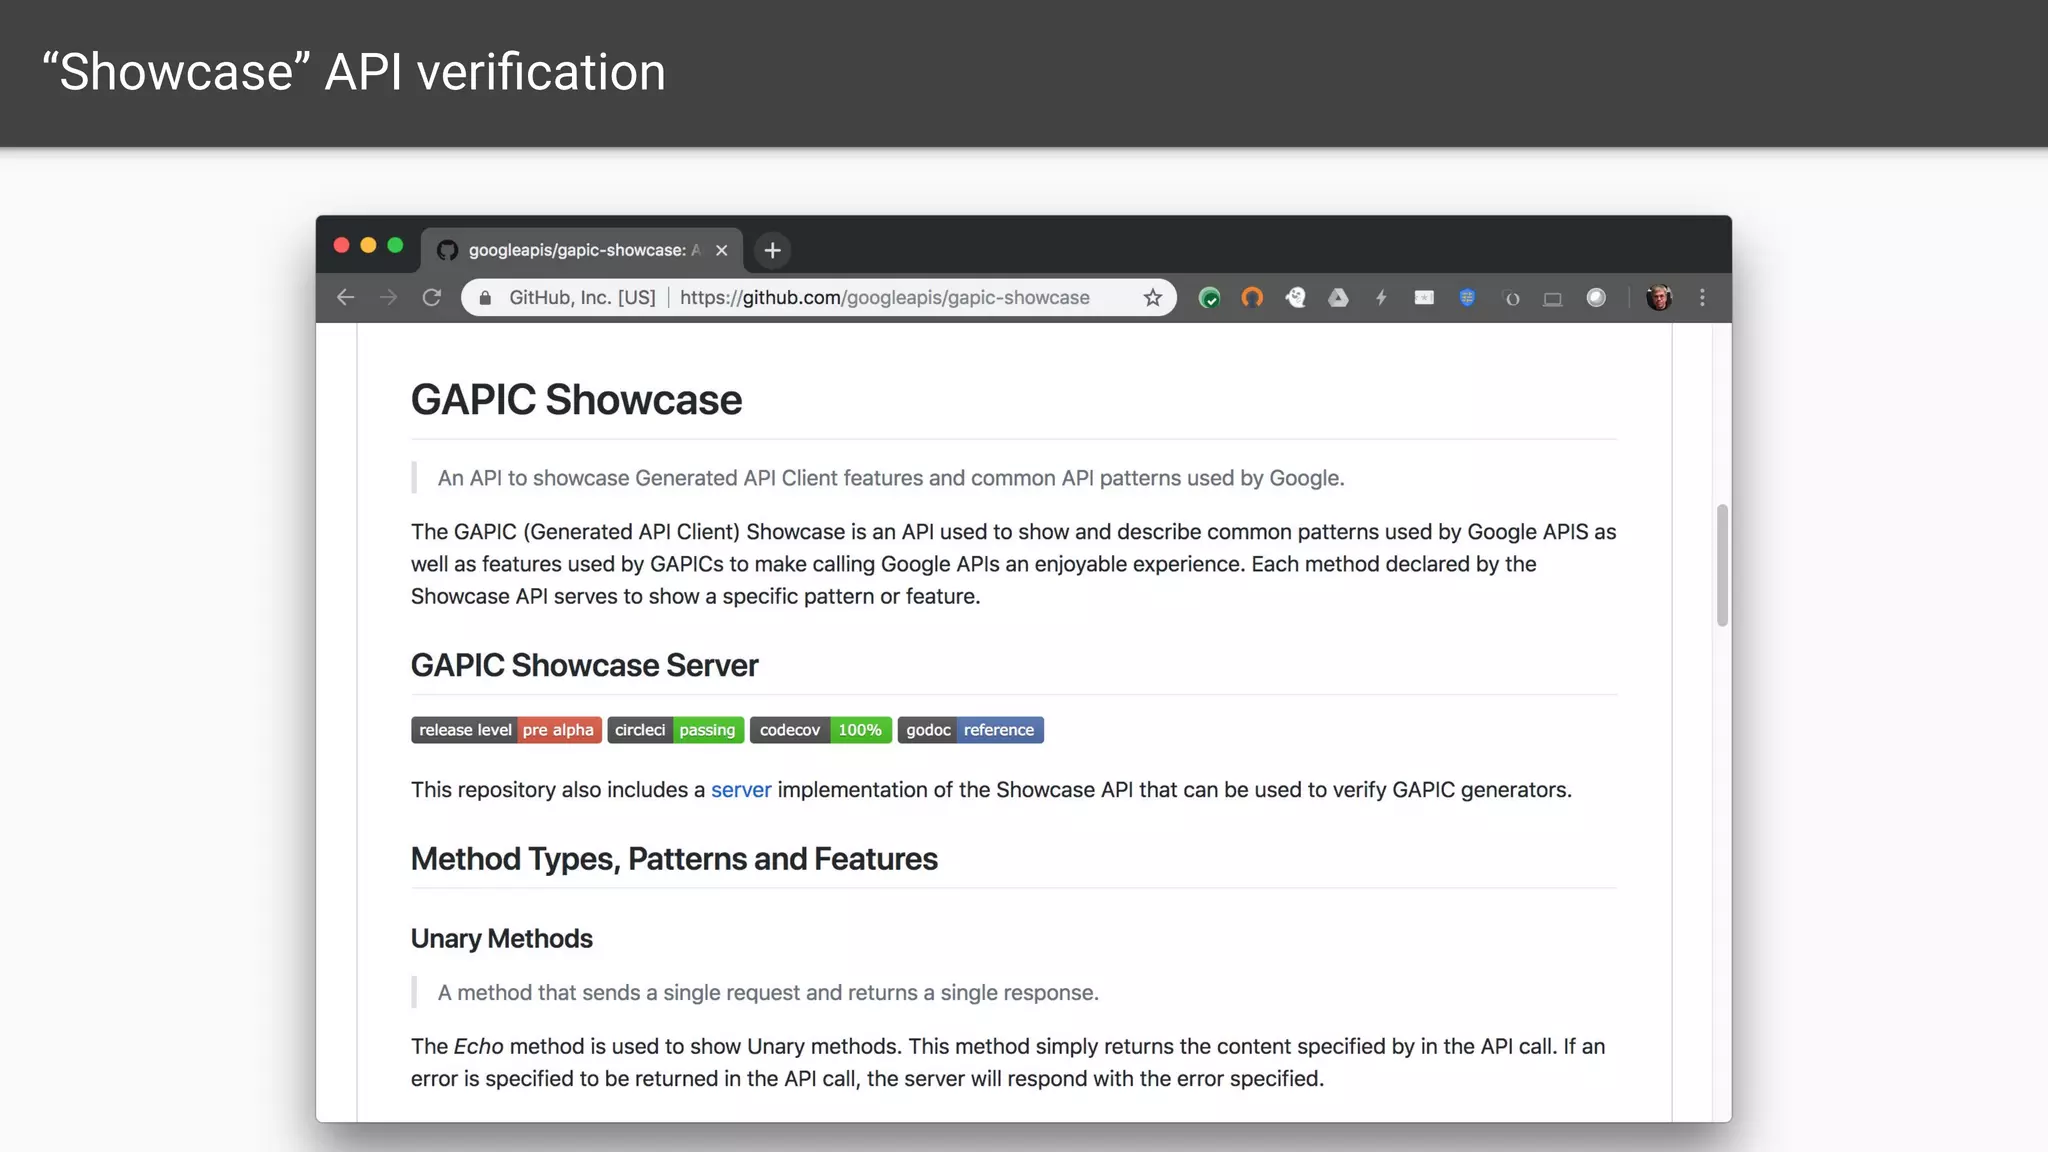Open the orange headphone-shaped extension icon
Screen dimensions: 2048x1152
[x=1252, y=297]
